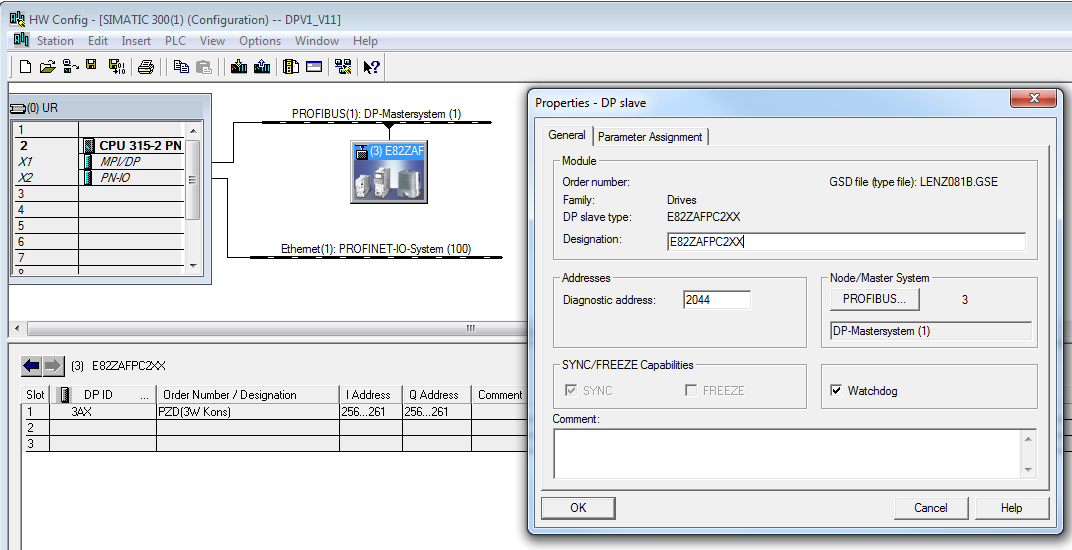Click the HW Config document icon in menu bar
1072x550 pixels.
coord(21,40)
